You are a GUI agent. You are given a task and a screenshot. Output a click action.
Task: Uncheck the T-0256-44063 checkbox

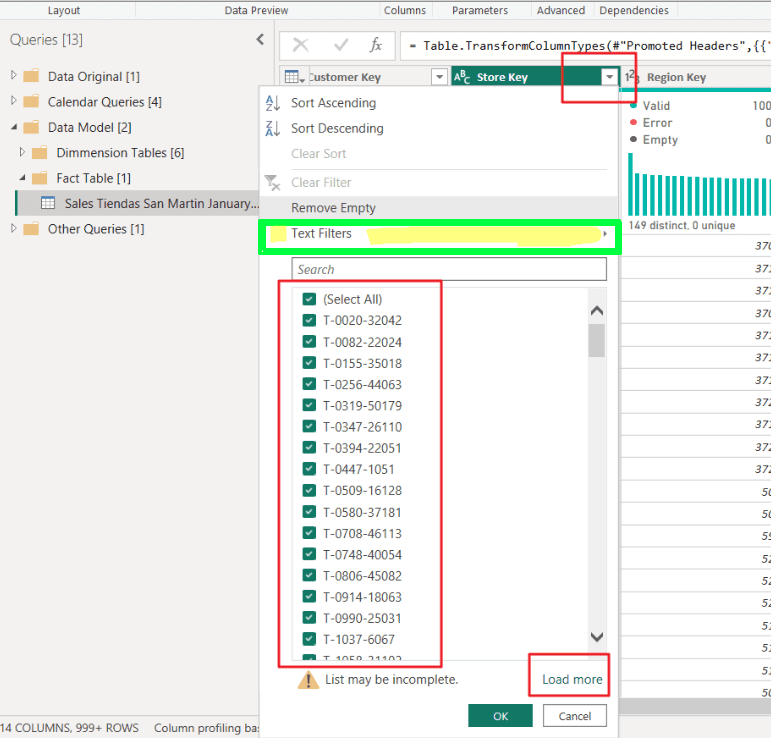pos(309,384)
